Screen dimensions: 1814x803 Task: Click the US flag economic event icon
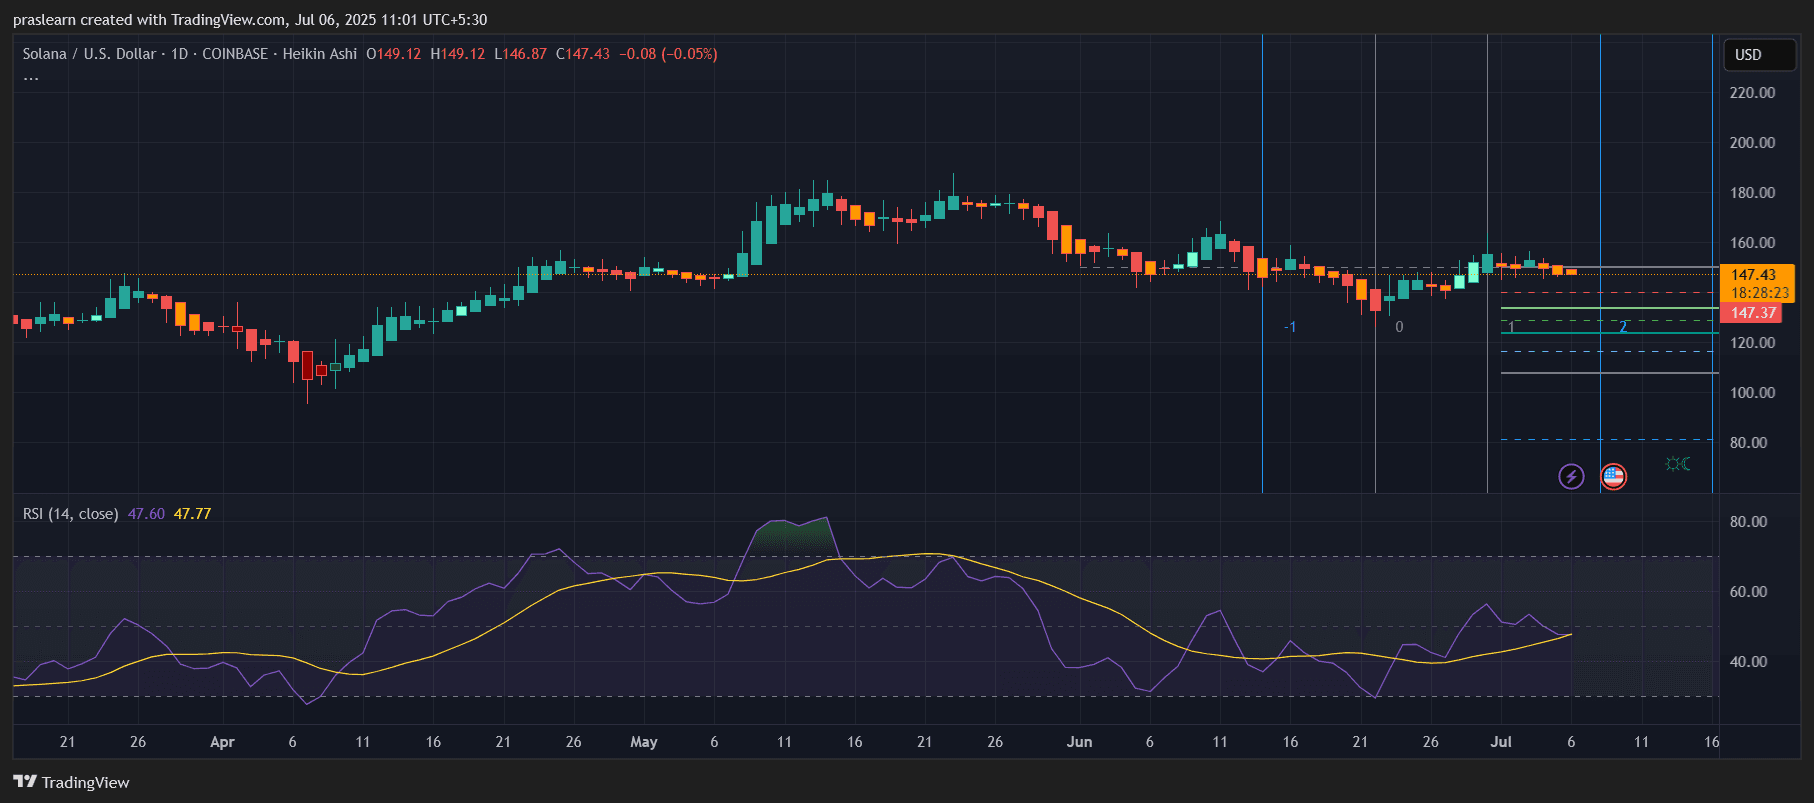[1613, 476]
